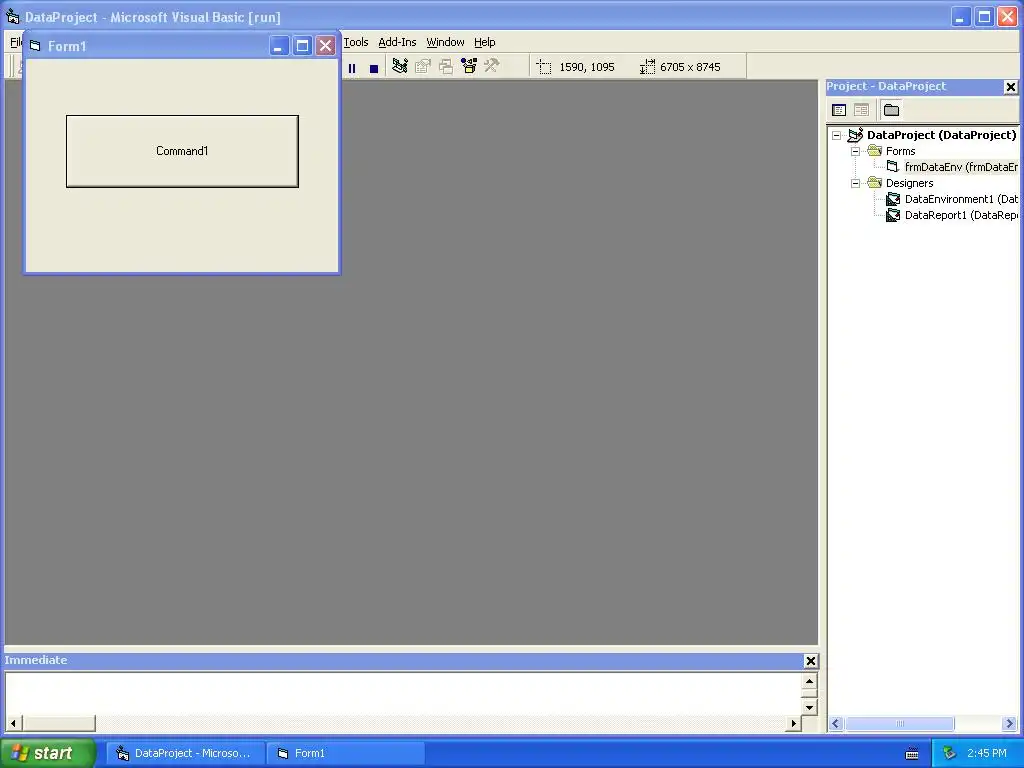This screenshot has height=768, width=1024.
Task: Click the 1590, 1095 position readout
Action: tap(587, 67)
